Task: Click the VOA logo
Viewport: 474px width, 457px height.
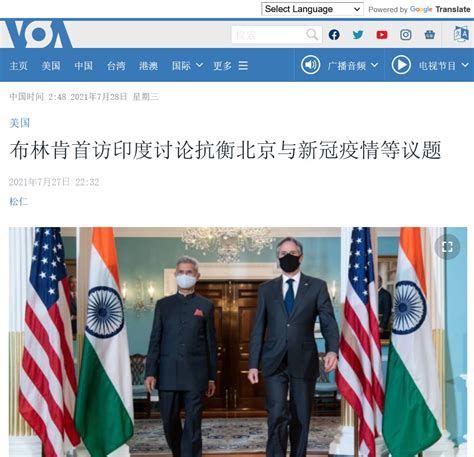Action: click(x=37, y=34)
